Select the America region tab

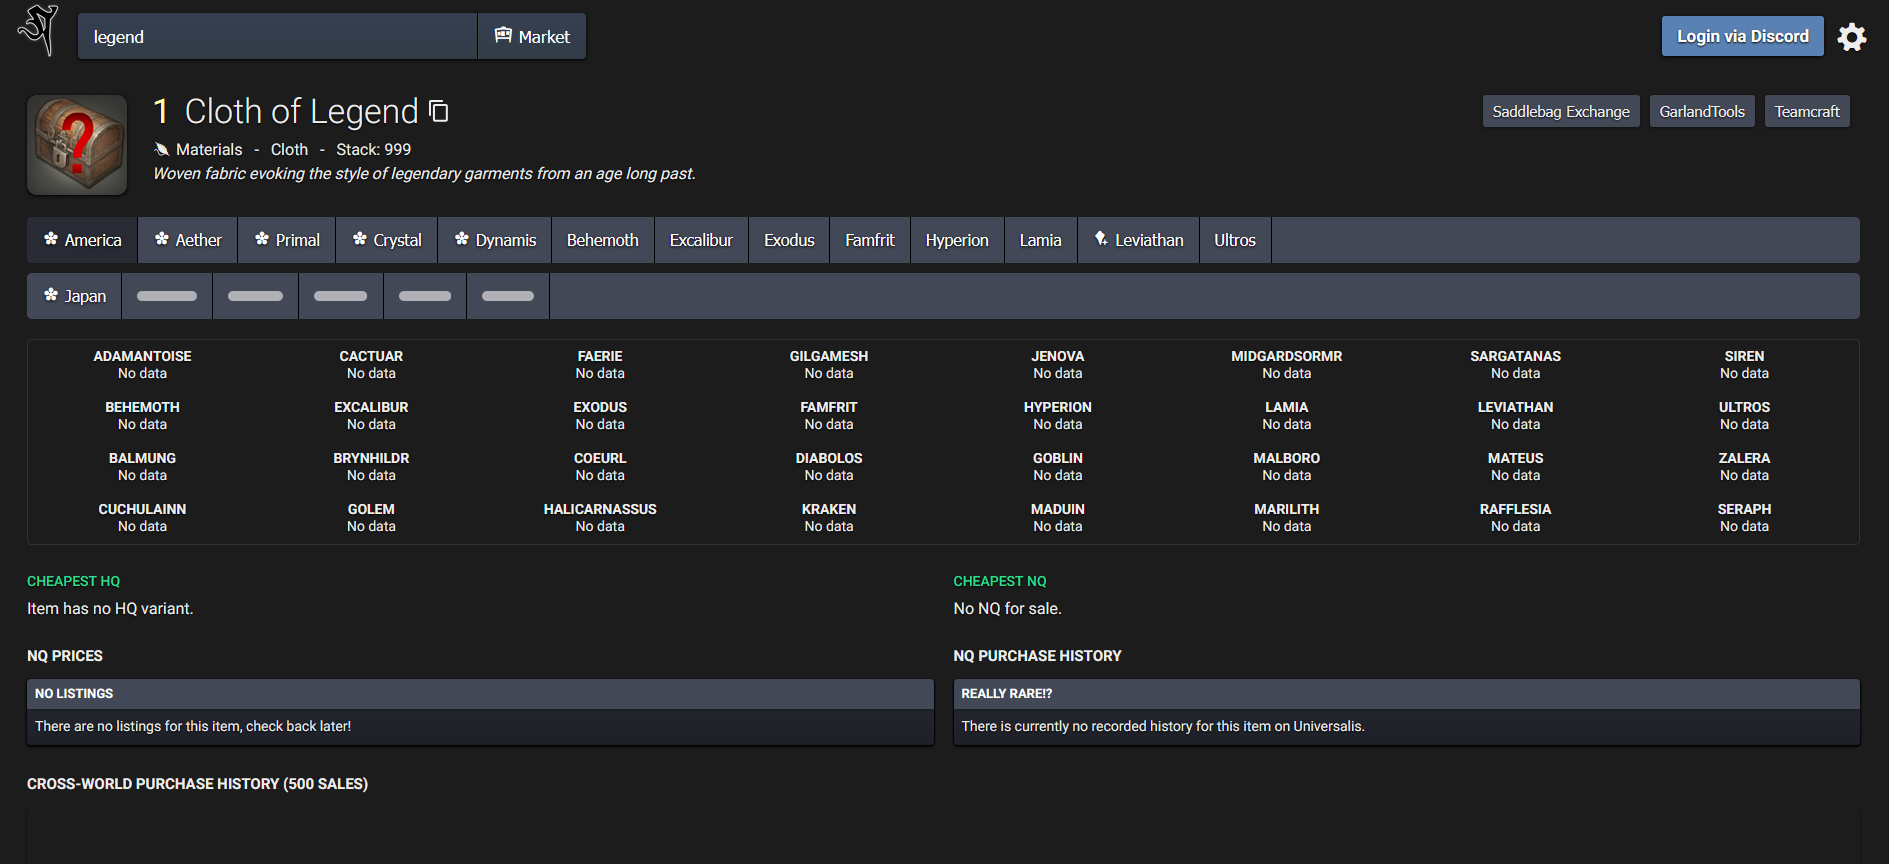(x=83, y=240)
